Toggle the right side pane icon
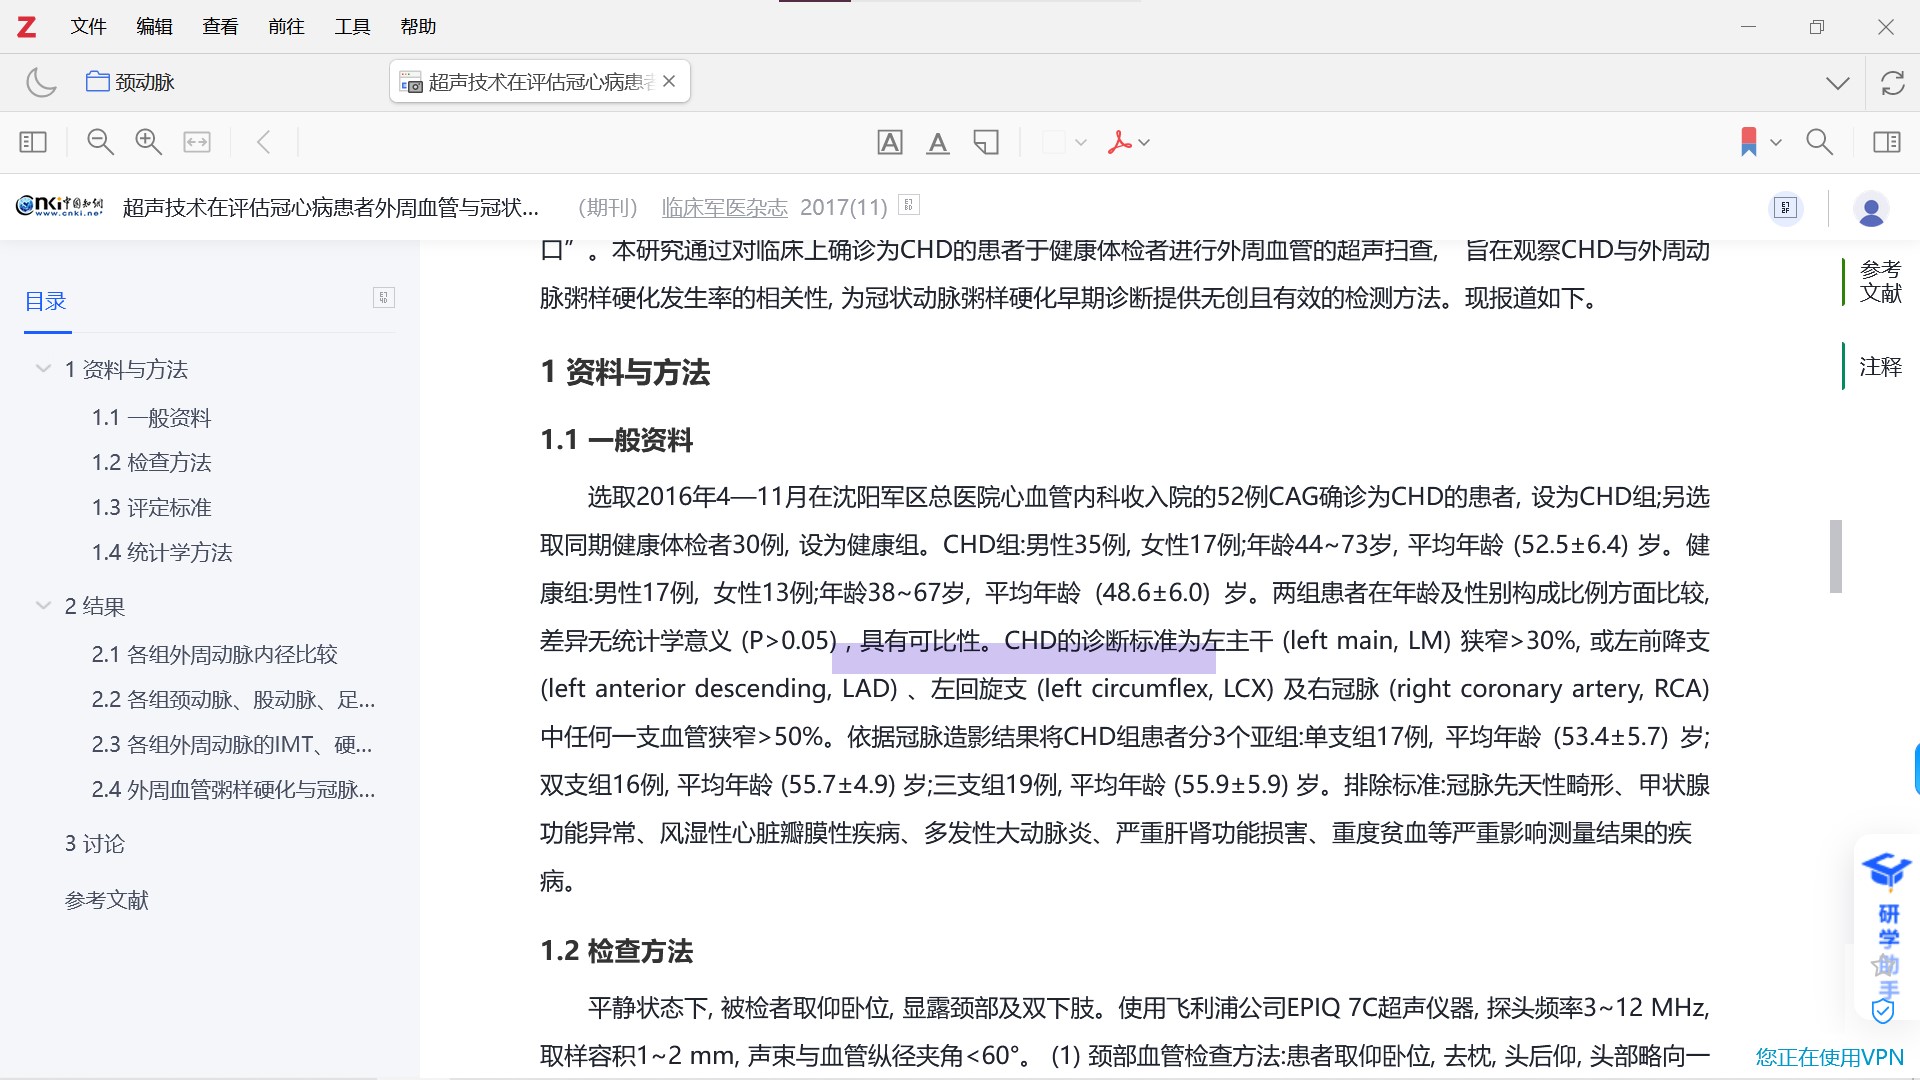The image size is (1920, 1080). 1887,142
